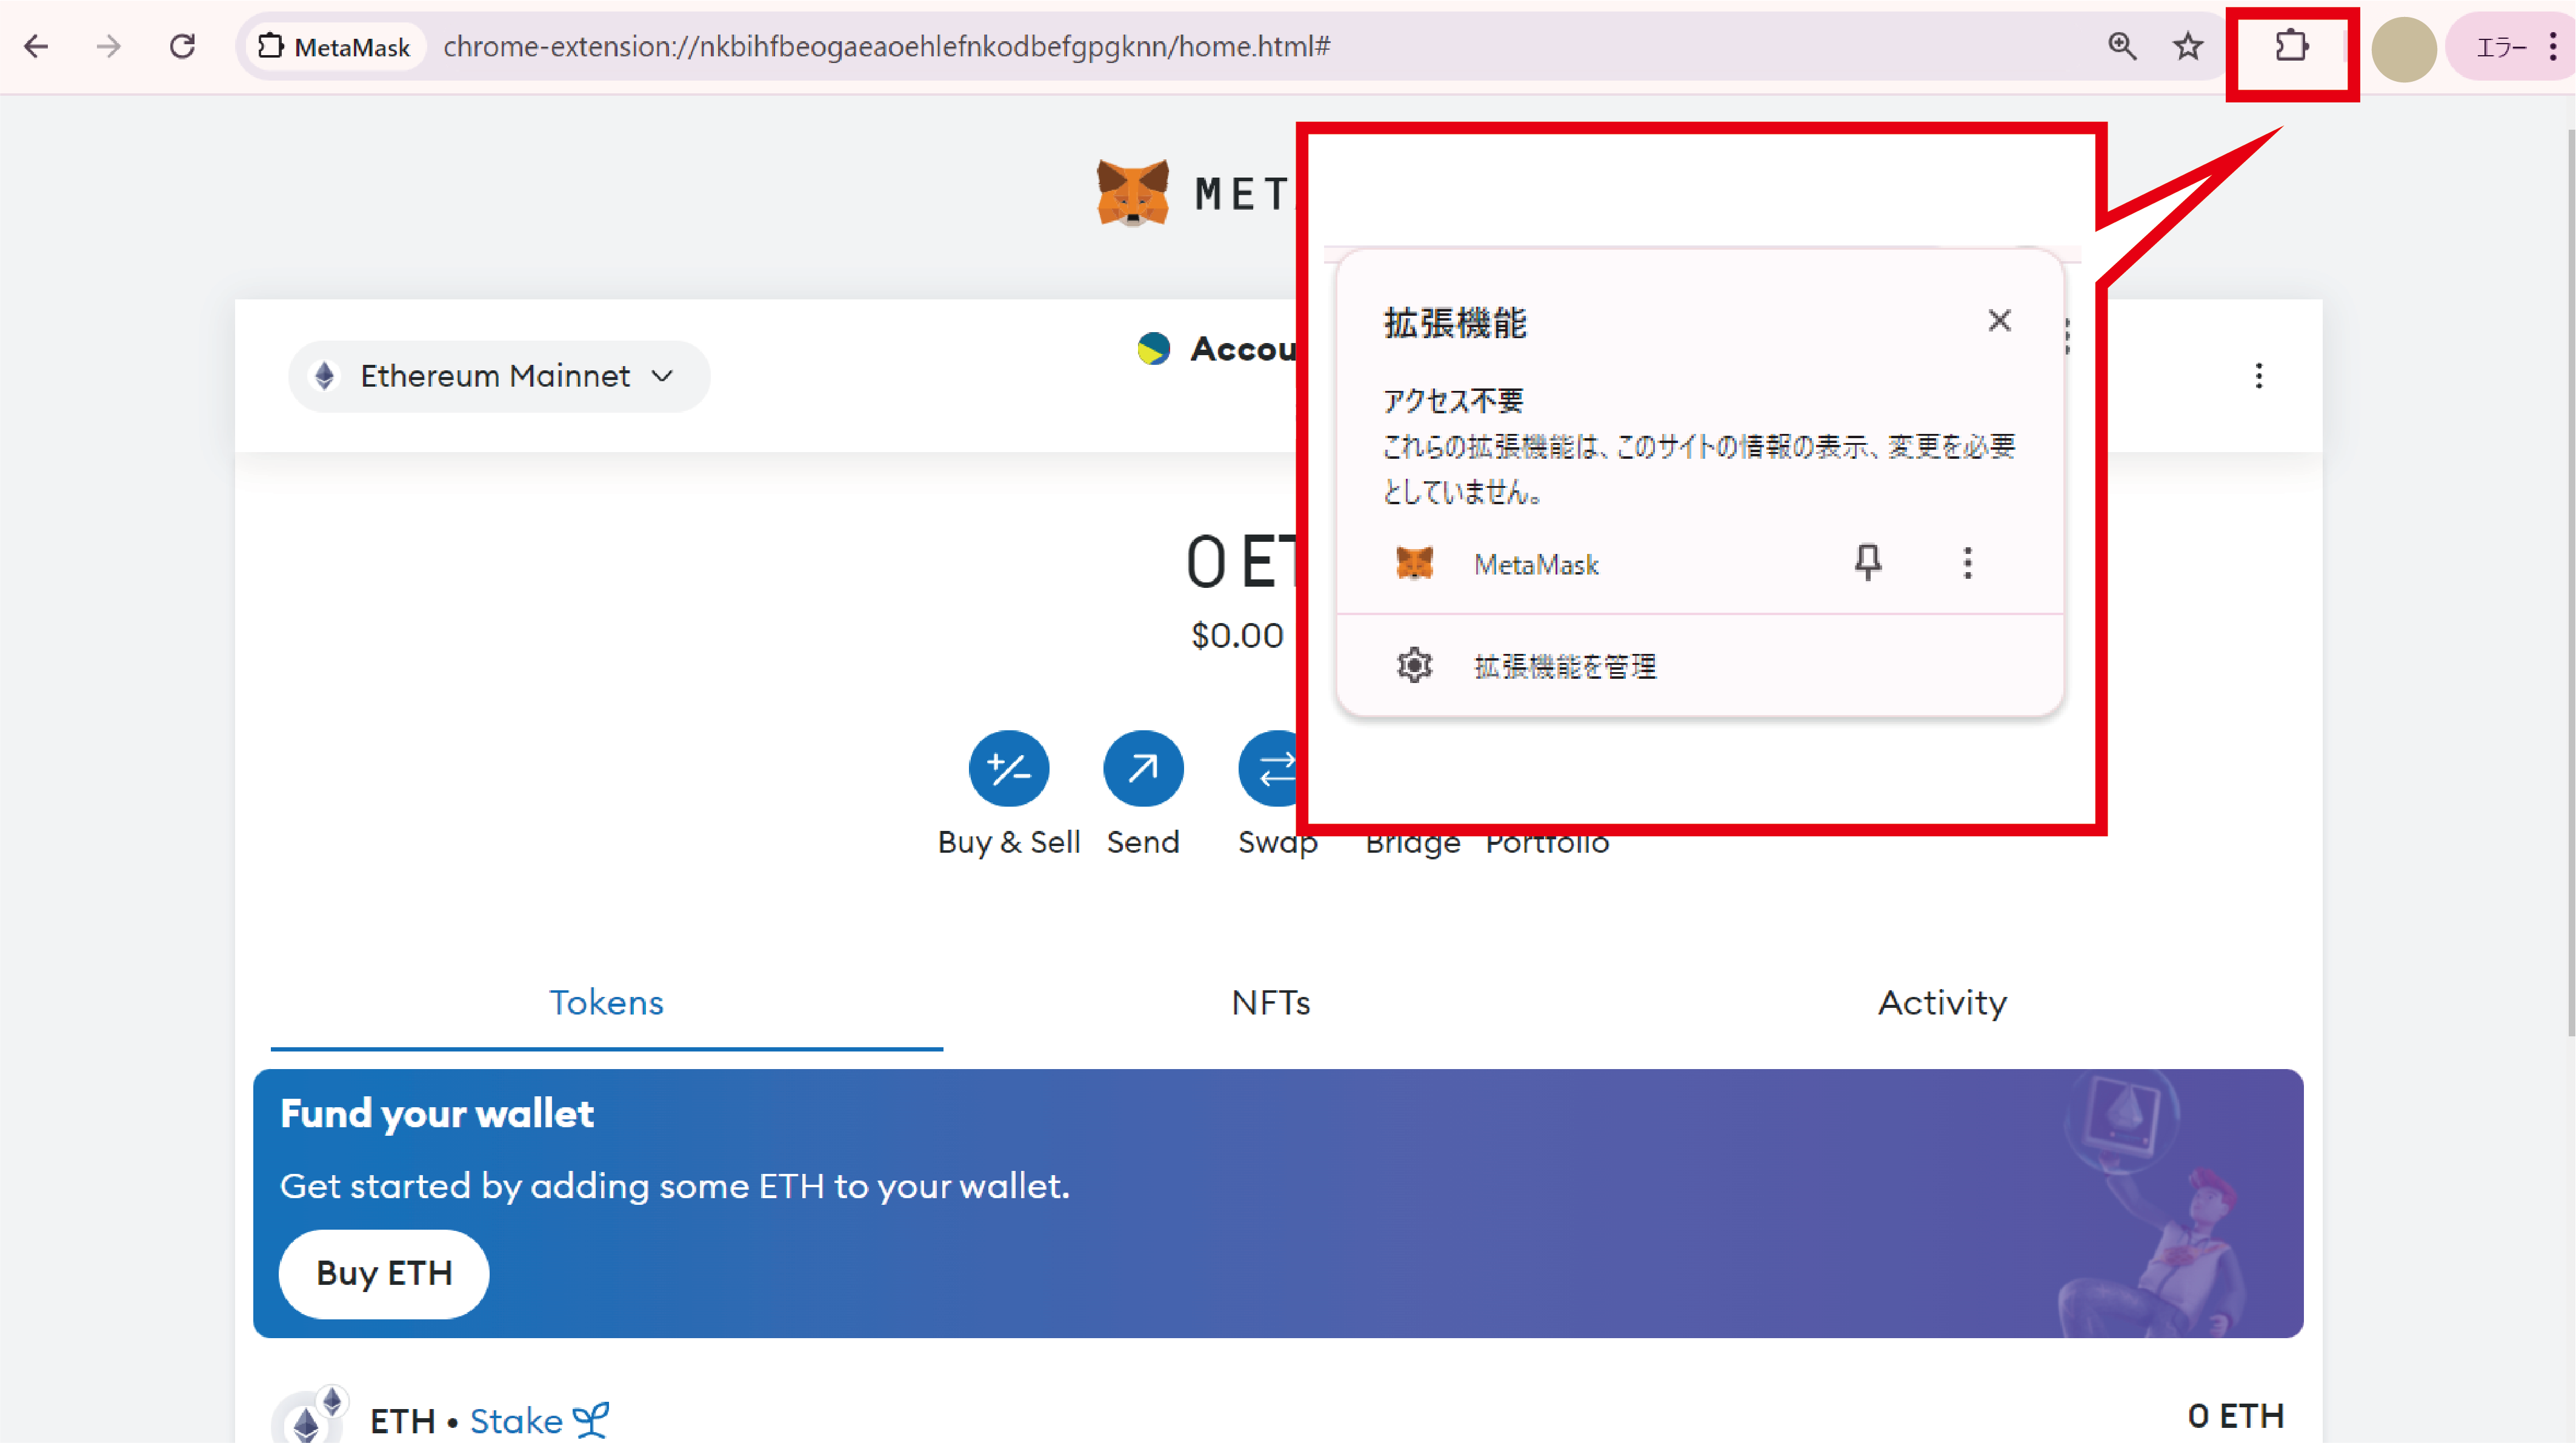Open 拡張機能を管理 manage extensions
This screenshot has width=2576, height=1443.
(1700, 666)
